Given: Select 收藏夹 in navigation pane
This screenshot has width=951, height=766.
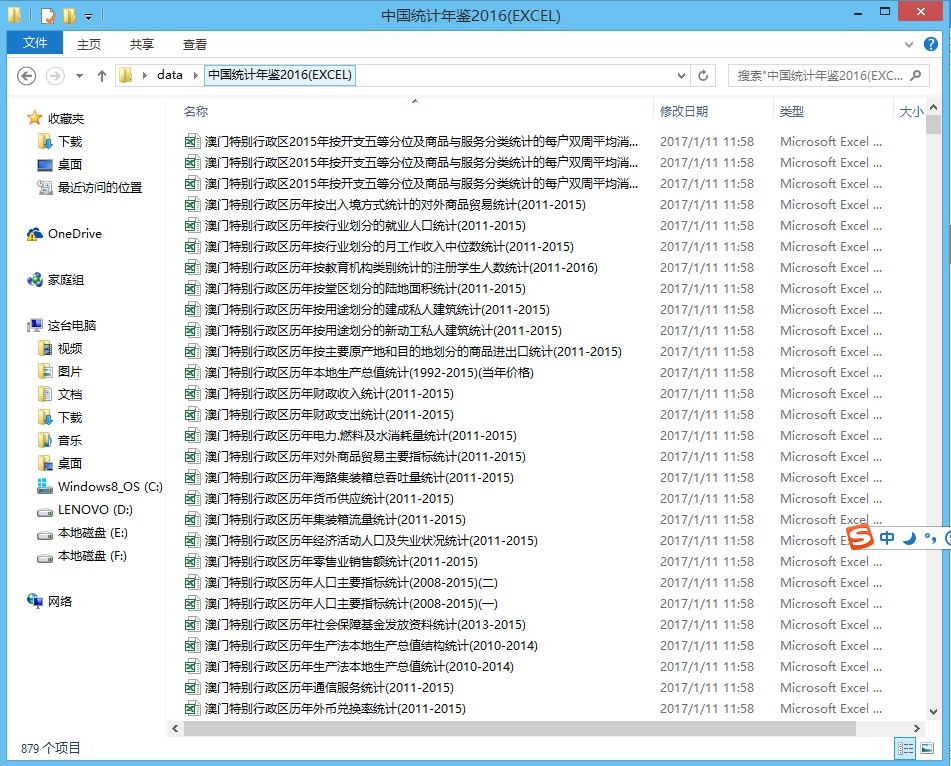Looking at the screenshot, I should click(66, 118).
